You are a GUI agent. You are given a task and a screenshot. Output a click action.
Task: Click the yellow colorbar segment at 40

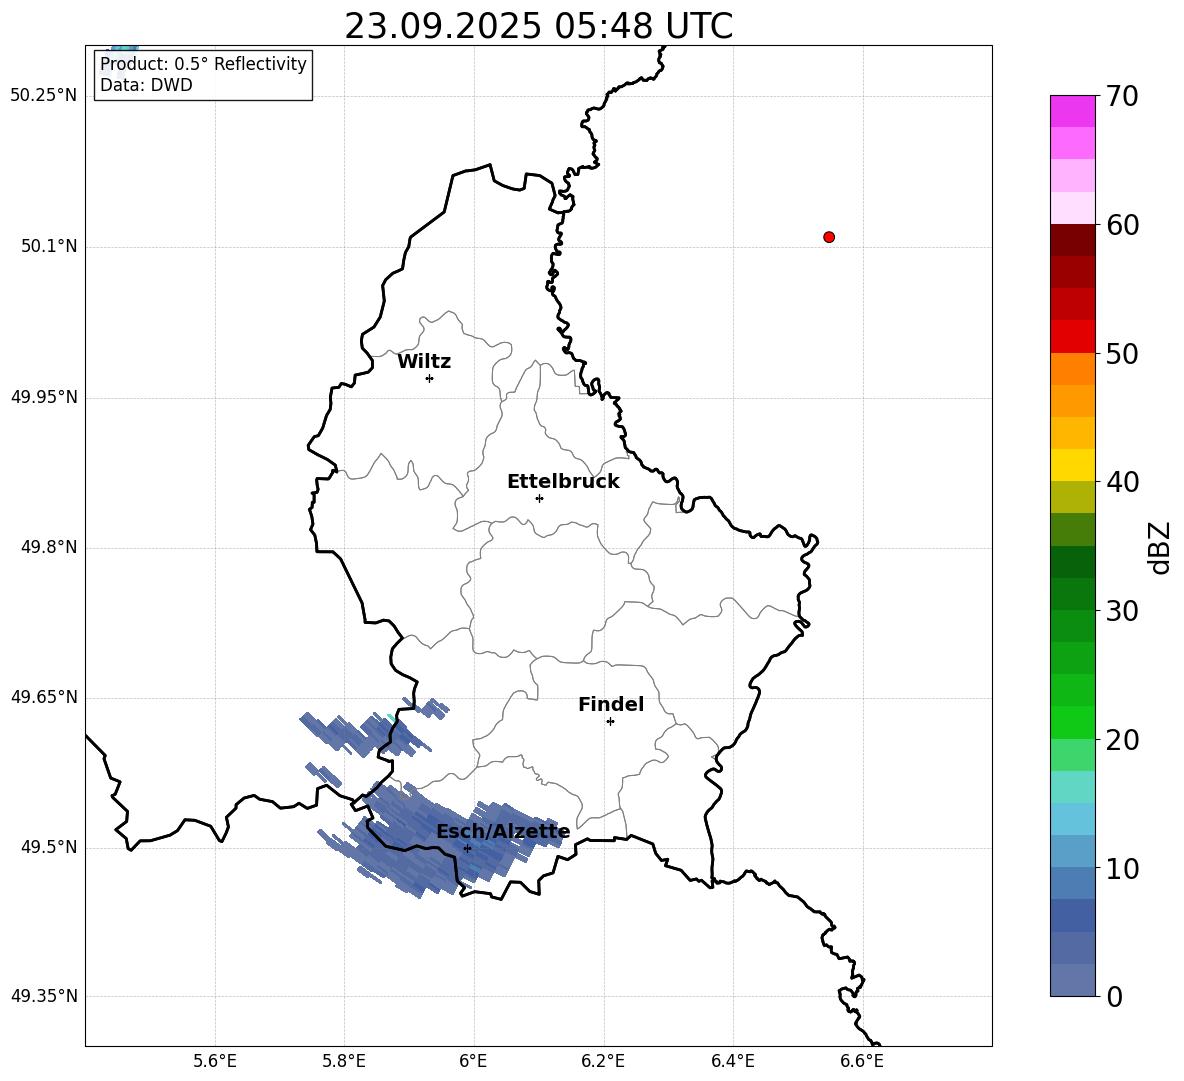1073,465
